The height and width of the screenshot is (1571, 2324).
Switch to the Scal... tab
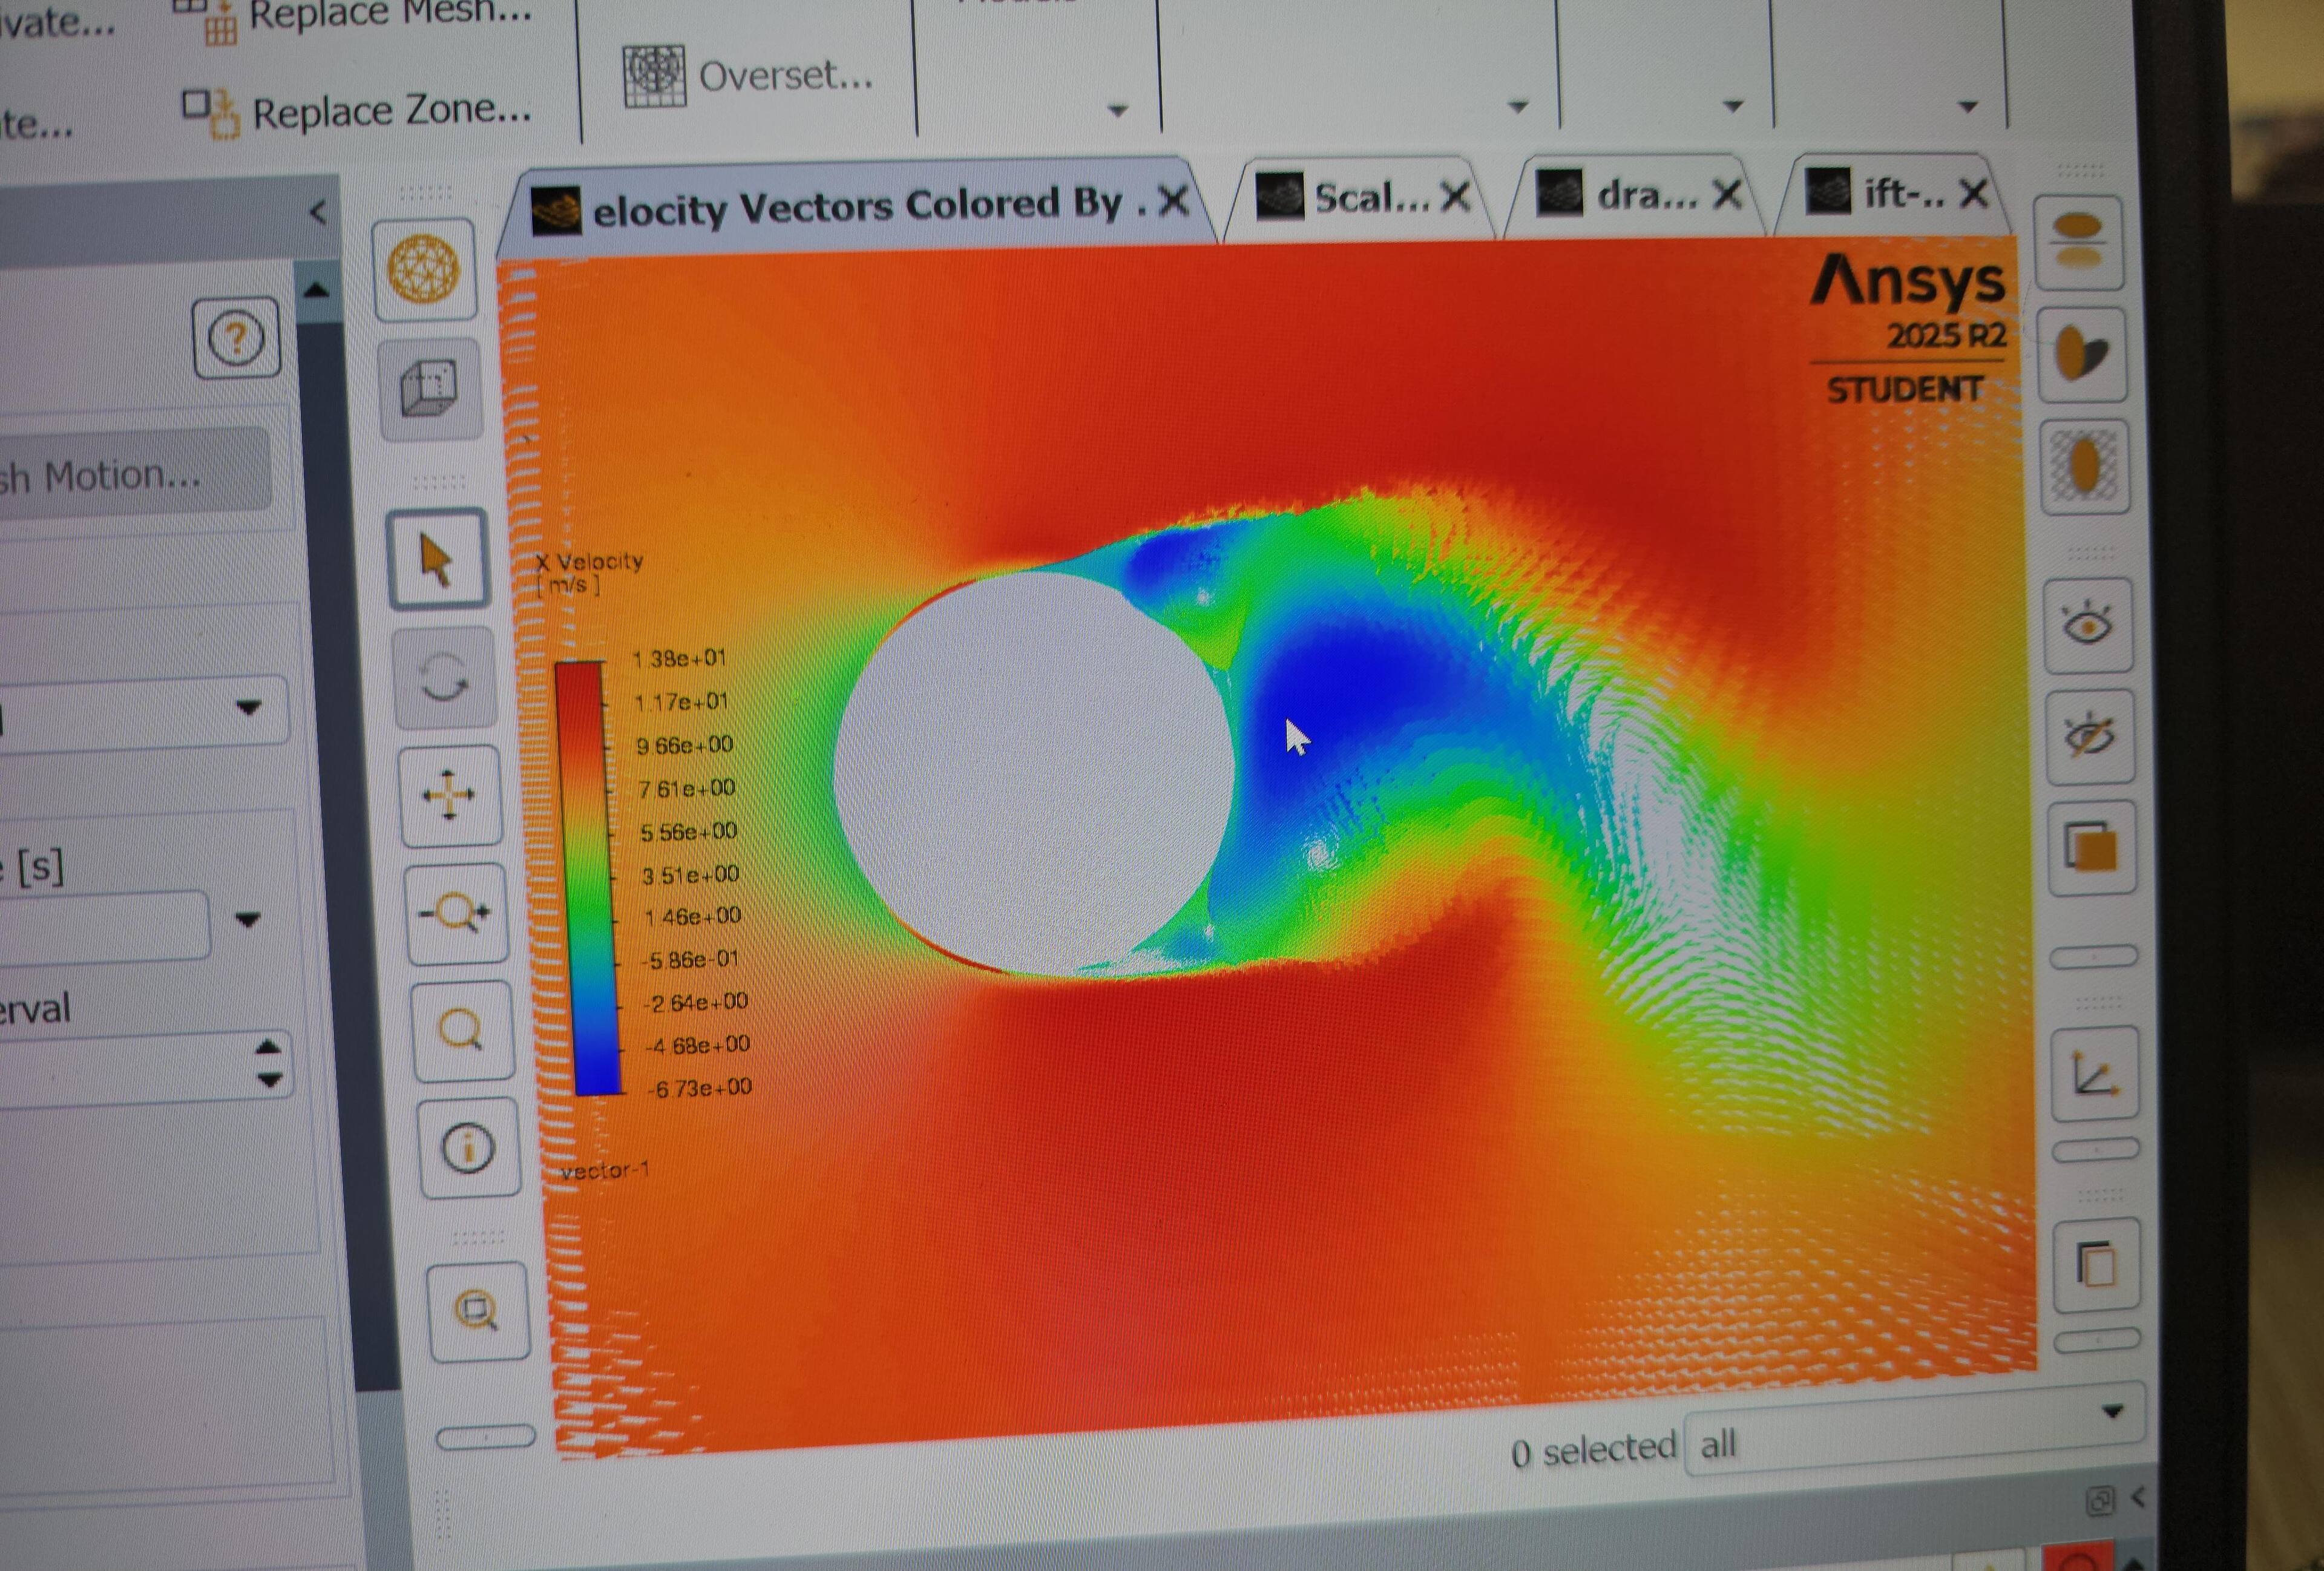click(1369, 198)
